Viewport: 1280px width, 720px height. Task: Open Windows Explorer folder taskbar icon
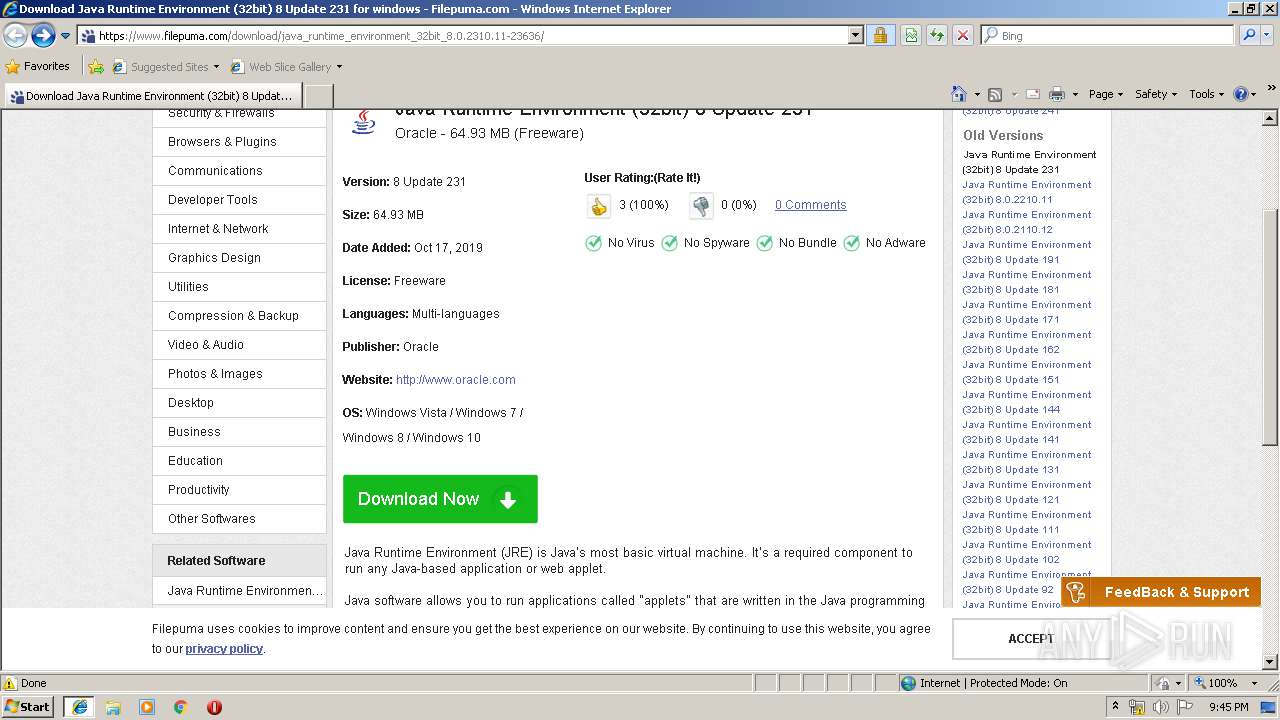click(x=113, y=707)
